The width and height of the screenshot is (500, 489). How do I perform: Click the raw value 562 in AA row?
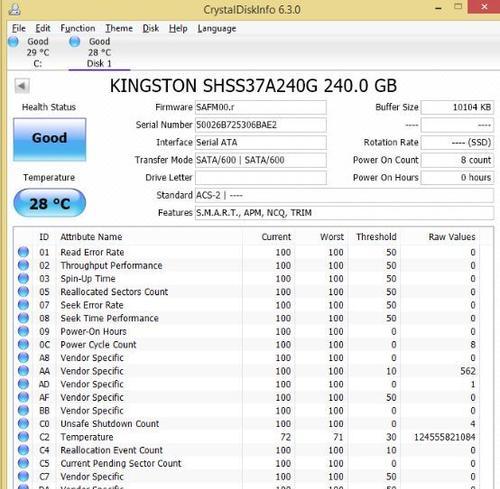tap(468, 371)
